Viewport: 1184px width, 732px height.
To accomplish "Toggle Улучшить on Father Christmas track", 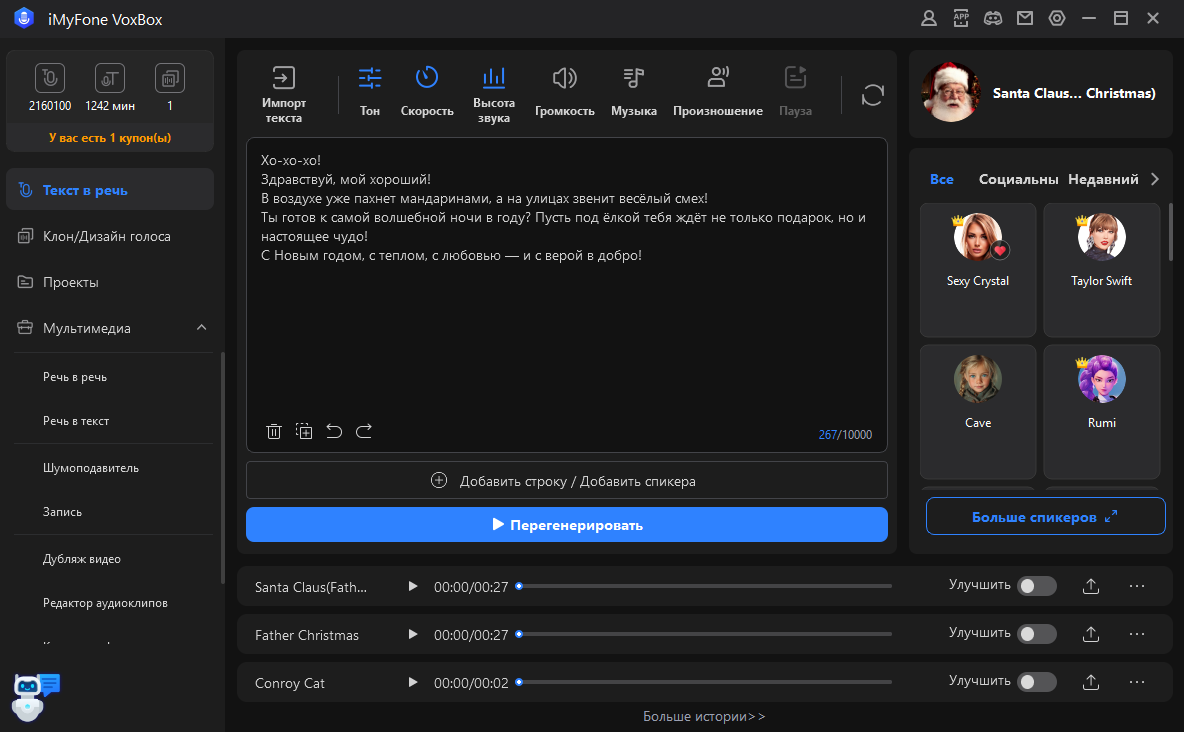I will click(x=1036, y=634).
